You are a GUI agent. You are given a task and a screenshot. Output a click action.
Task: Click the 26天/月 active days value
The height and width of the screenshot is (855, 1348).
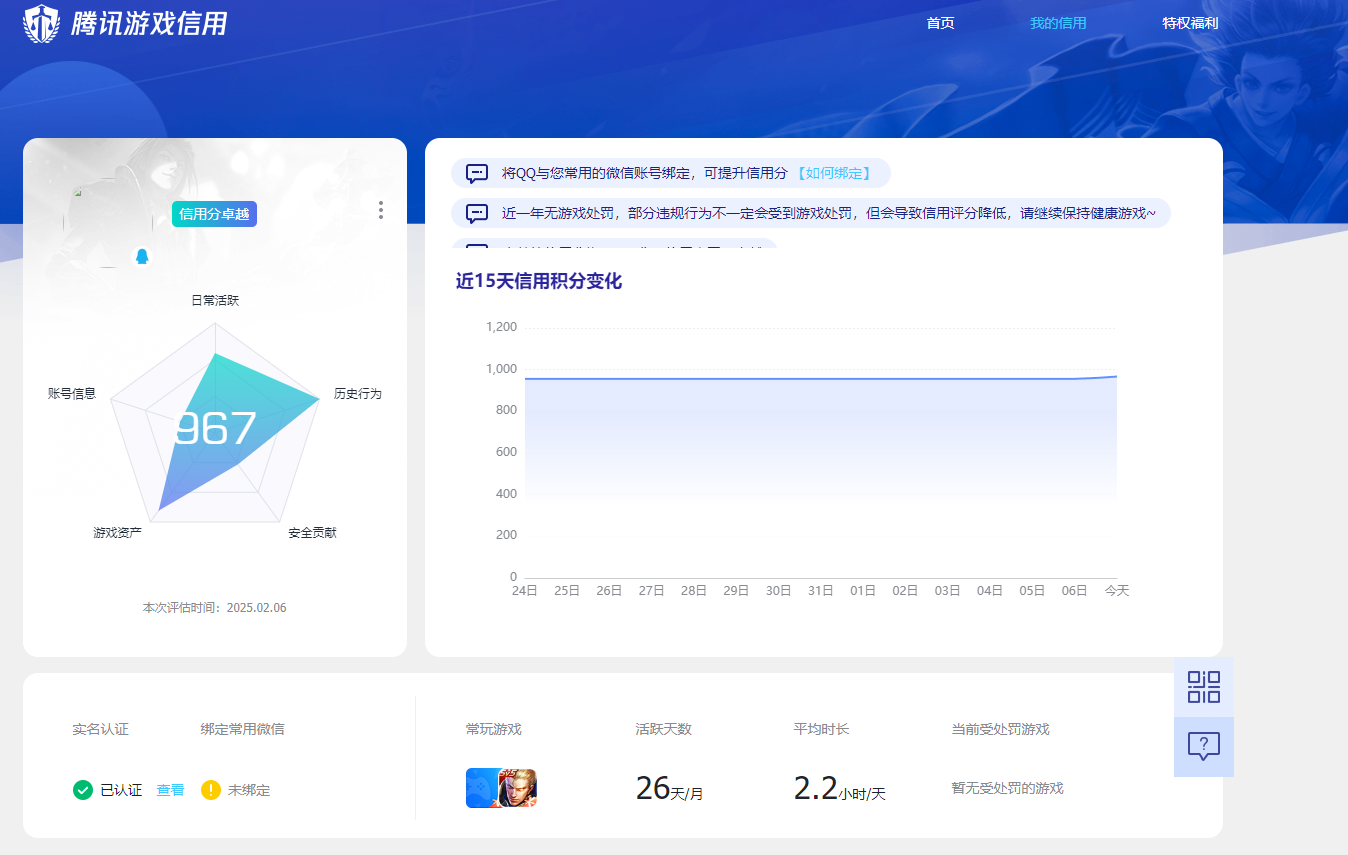pyautogui.click(x=669, y=789)
